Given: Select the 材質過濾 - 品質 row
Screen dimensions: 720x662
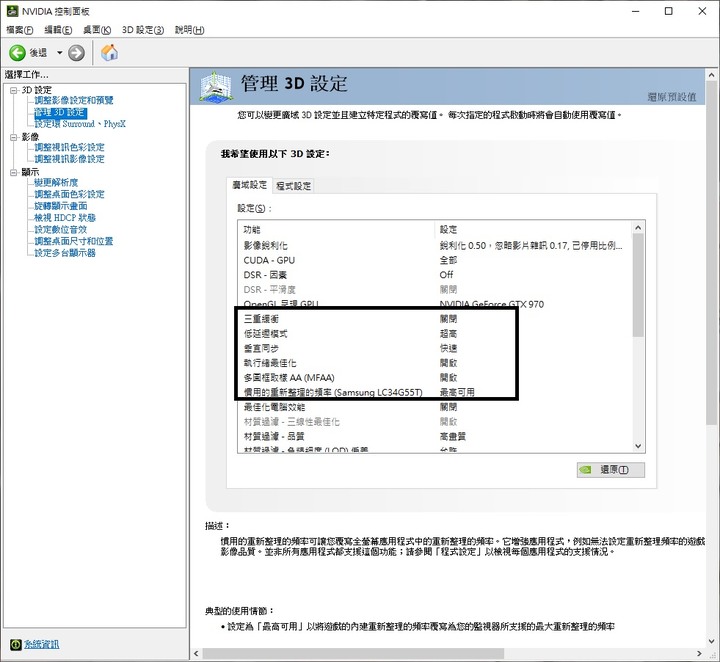Looking at the screenshot, I should [435, 437].
